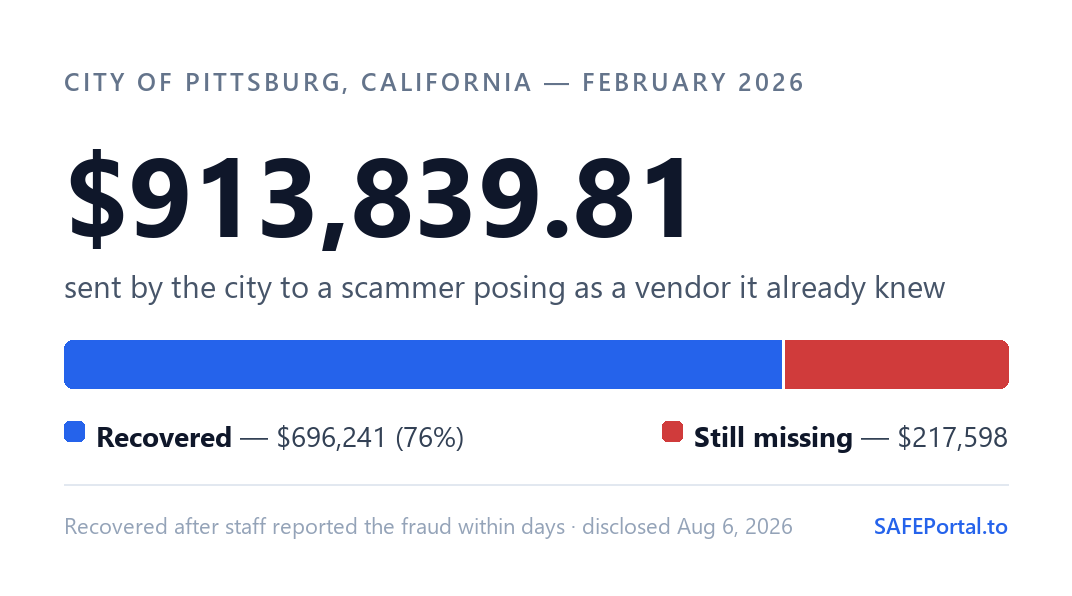Click the FEBRUARY 2026 date in header
The width and height of the screenshot is (1072, 596).
coord(693,83)
